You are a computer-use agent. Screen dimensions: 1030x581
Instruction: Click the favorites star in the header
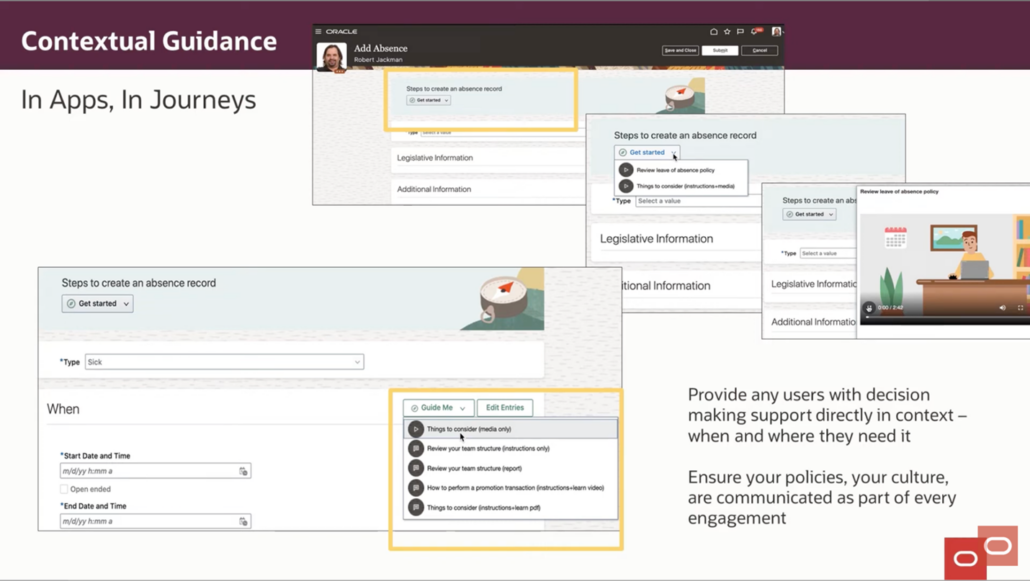click(727, 31)
